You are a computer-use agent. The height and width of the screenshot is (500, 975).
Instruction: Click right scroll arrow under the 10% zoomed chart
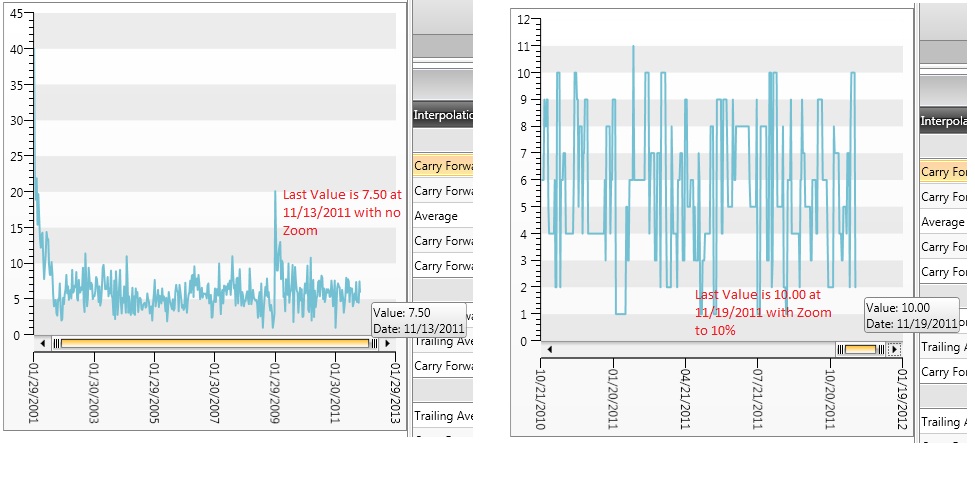[x=894, y=350]
